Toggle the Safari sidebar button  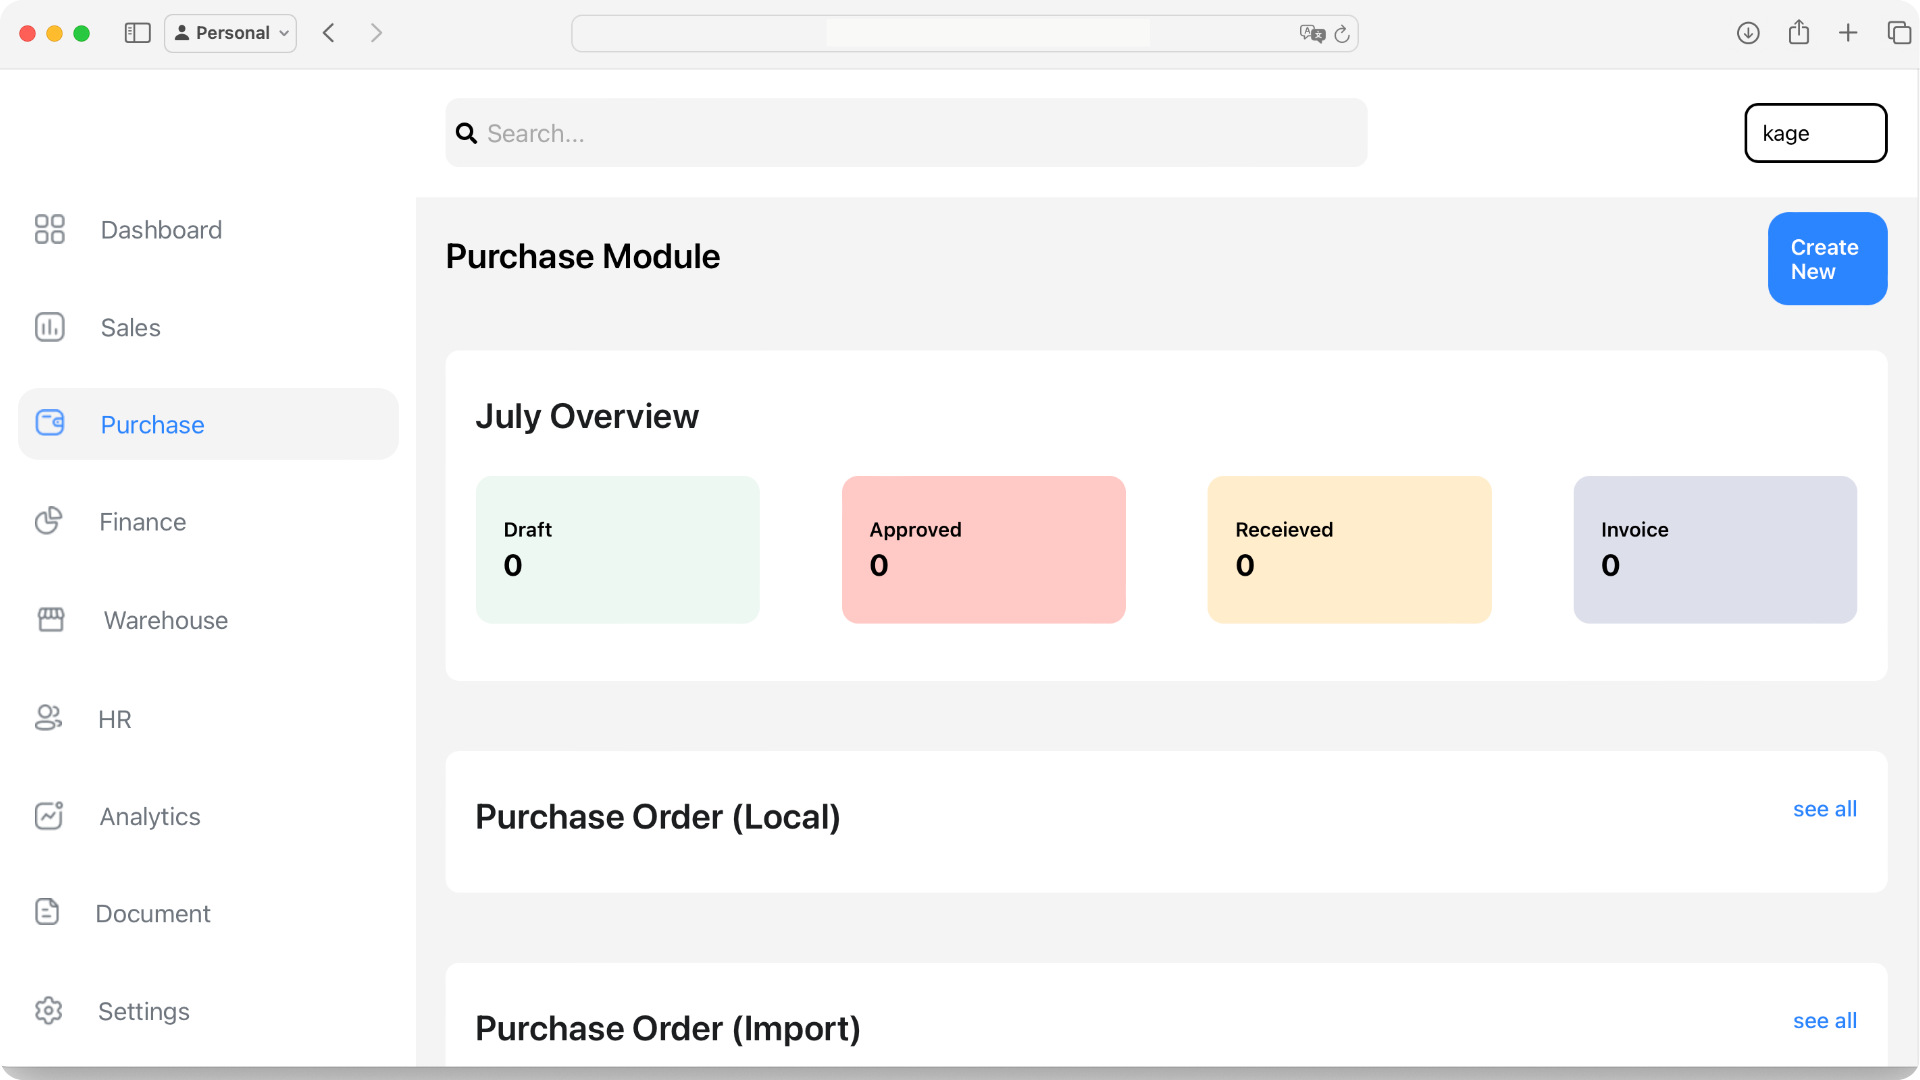tap(137, 33)
